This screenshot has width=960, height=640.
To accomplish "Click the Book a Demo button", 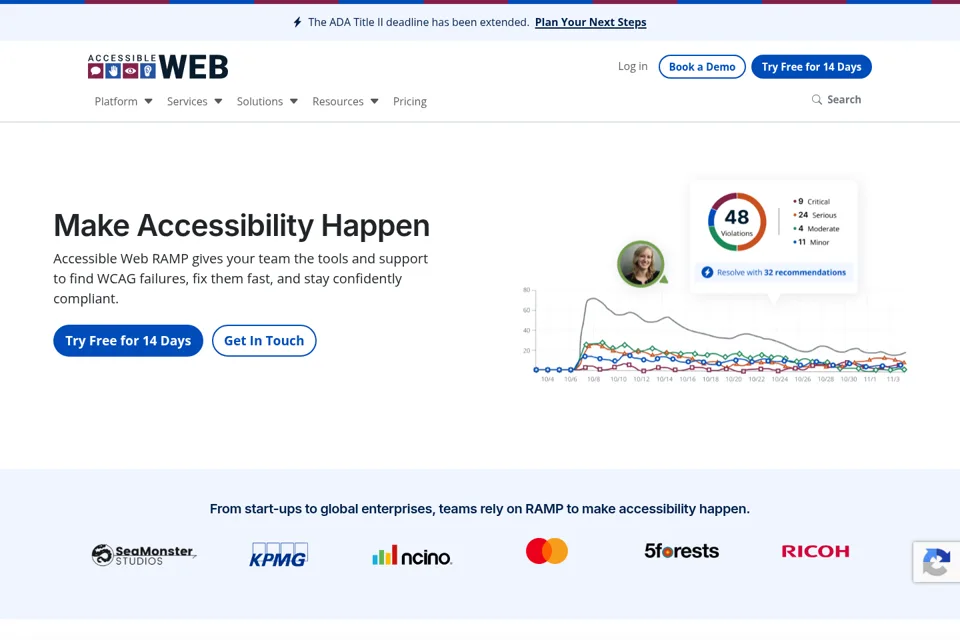I will point(702,67).
